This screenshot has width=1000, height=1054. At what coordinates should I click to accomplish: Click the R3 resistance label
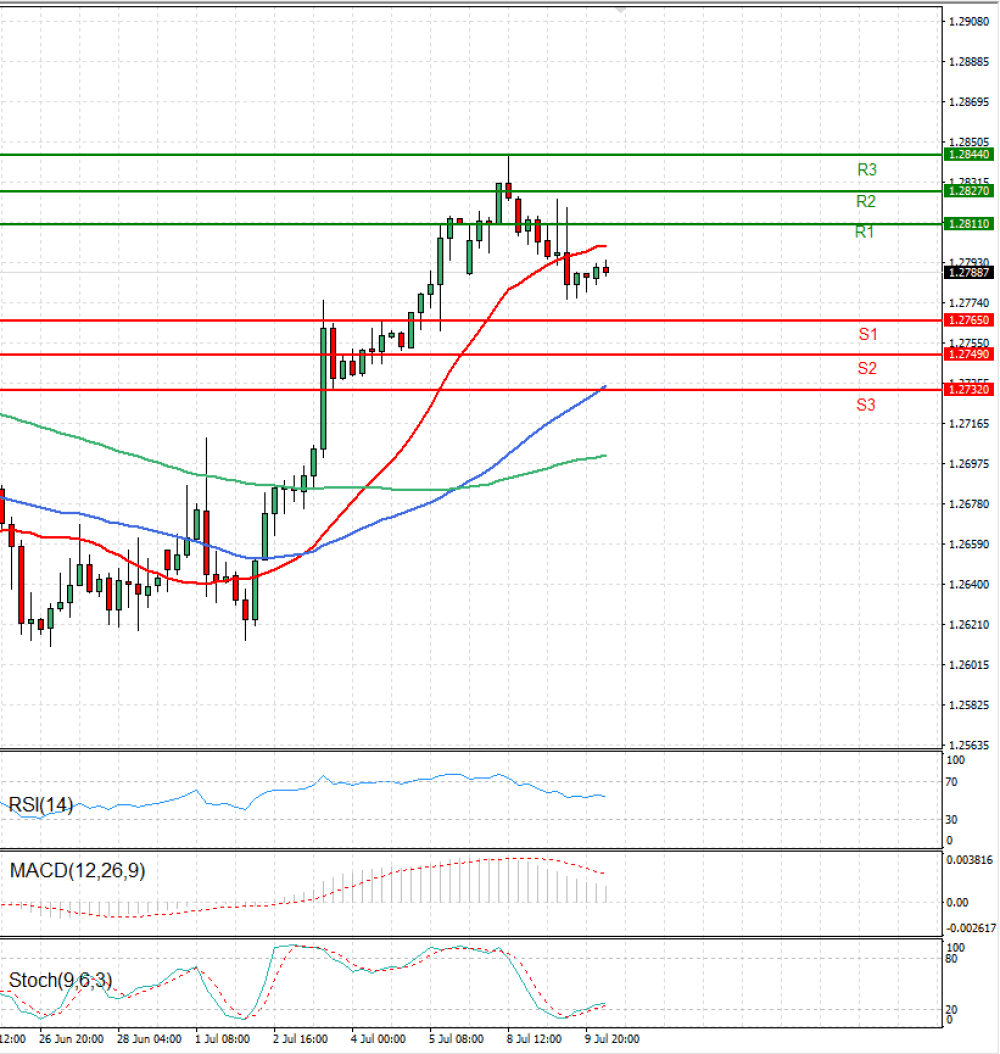[x=867, y=169]
